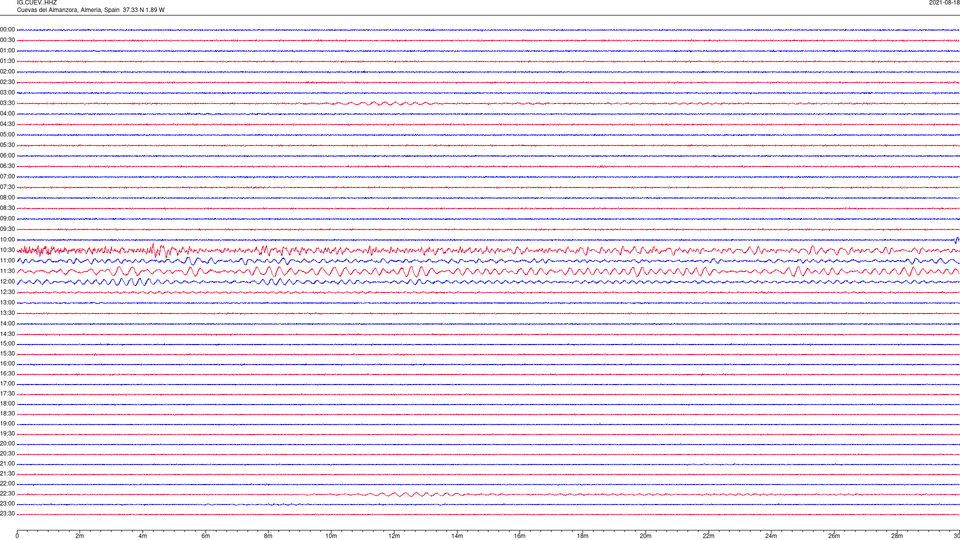Click the 28m axis tick label
960x540 pixels.
click(x=897, y=536)
